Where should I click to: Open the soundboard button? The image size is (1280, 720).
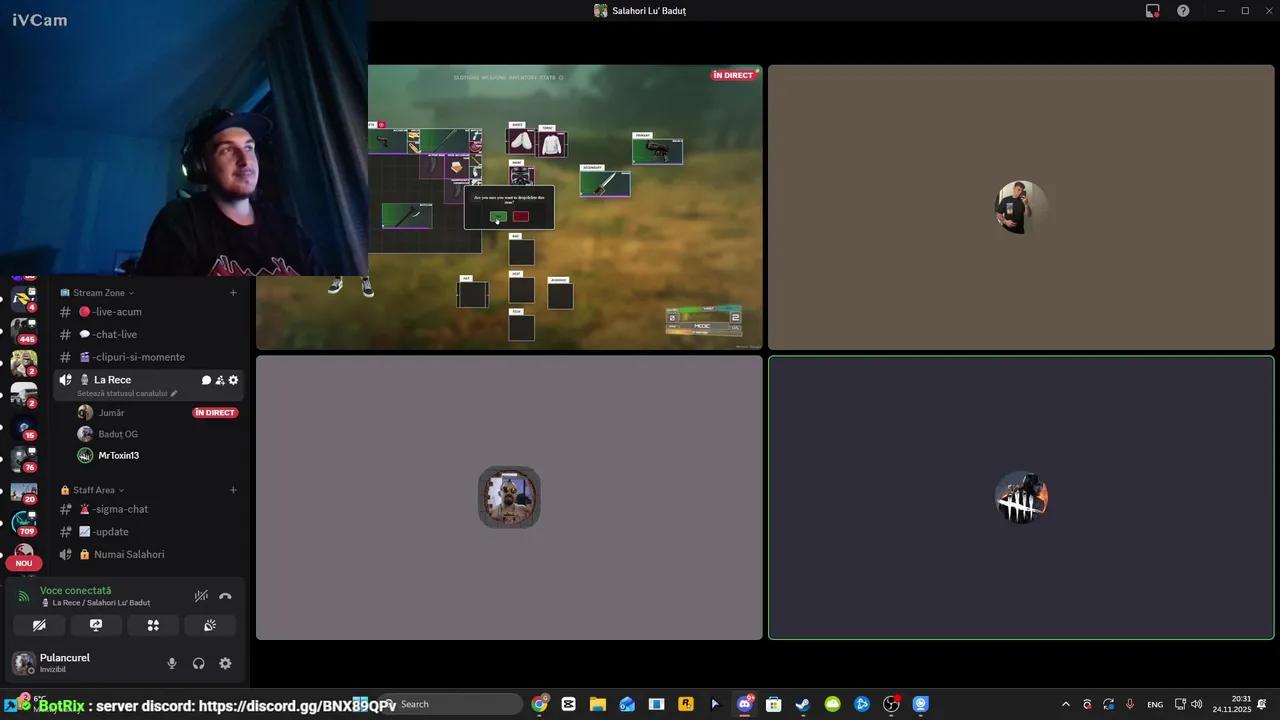pyautogui.click(x=210, y=625)
